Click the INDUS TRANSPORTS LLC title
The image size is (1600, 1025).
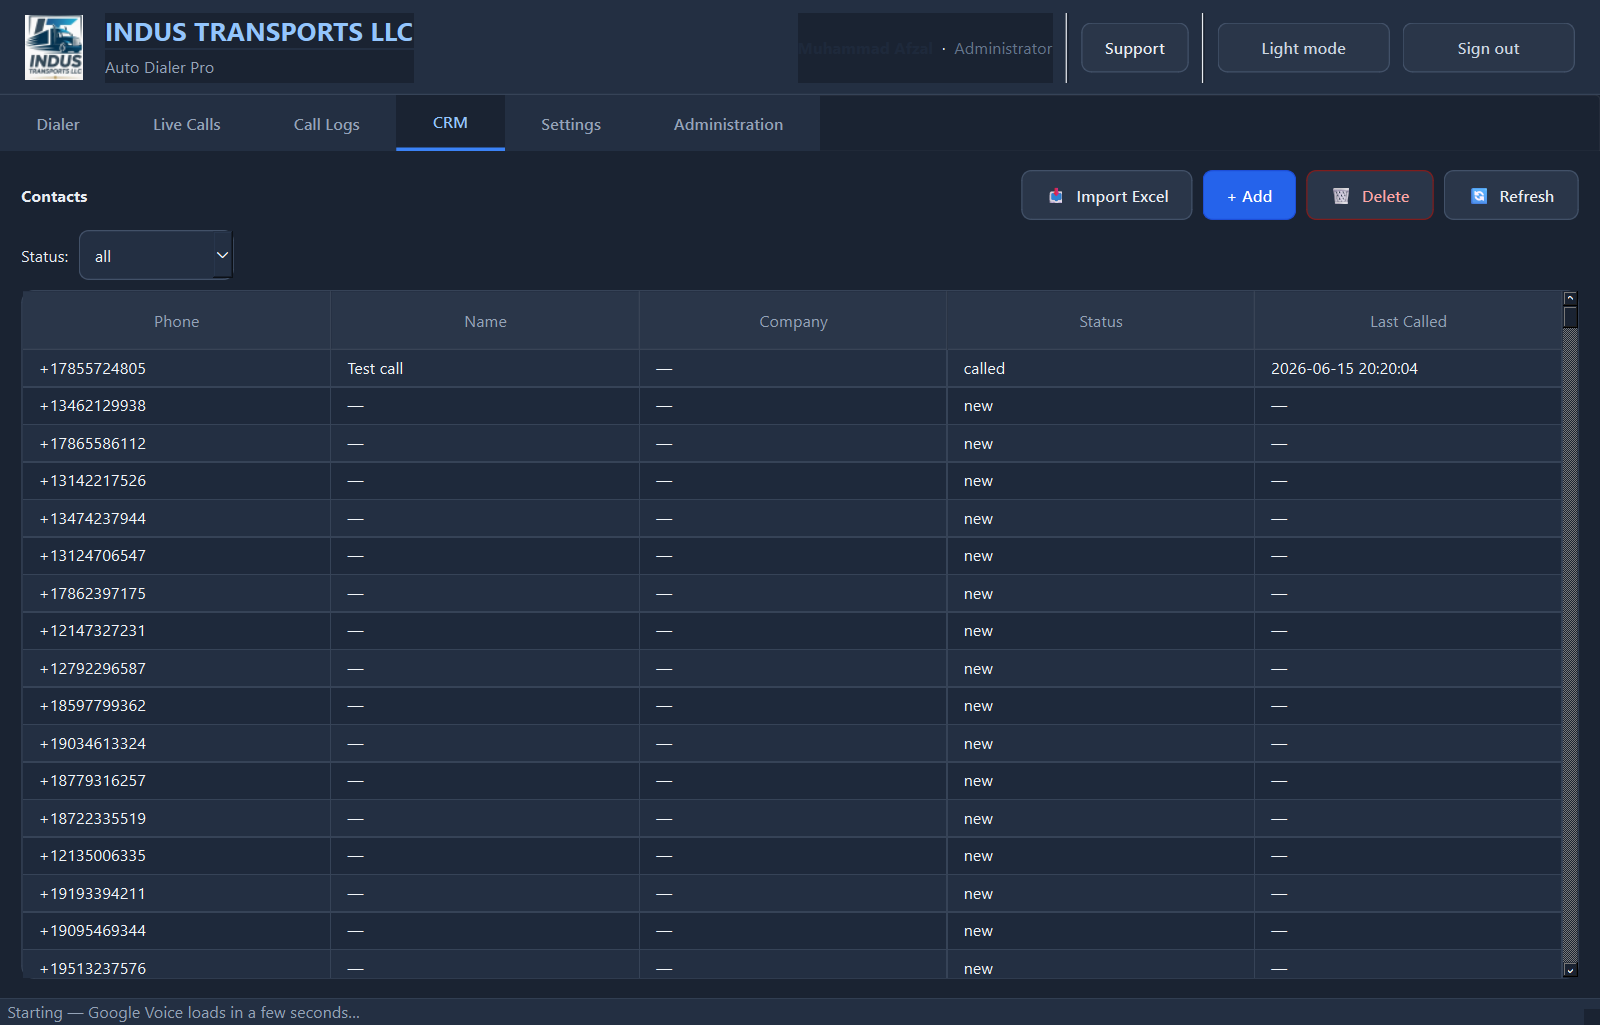click(x=259, y=32)
